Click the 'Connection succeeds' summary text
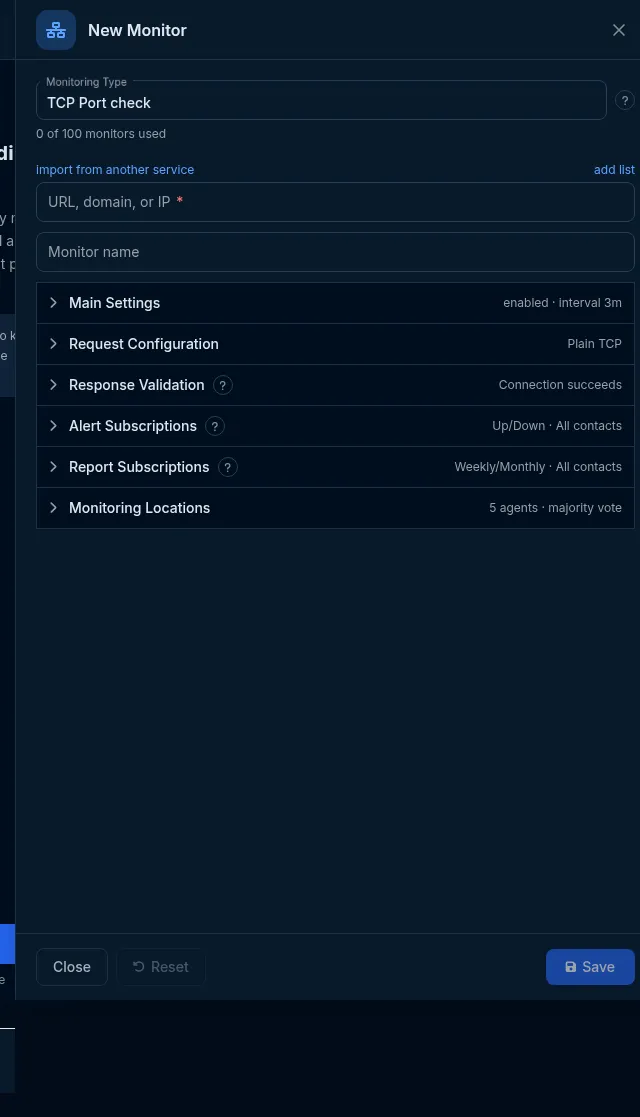The height and width of the screenshot is (1117, 640). [560, 385]
